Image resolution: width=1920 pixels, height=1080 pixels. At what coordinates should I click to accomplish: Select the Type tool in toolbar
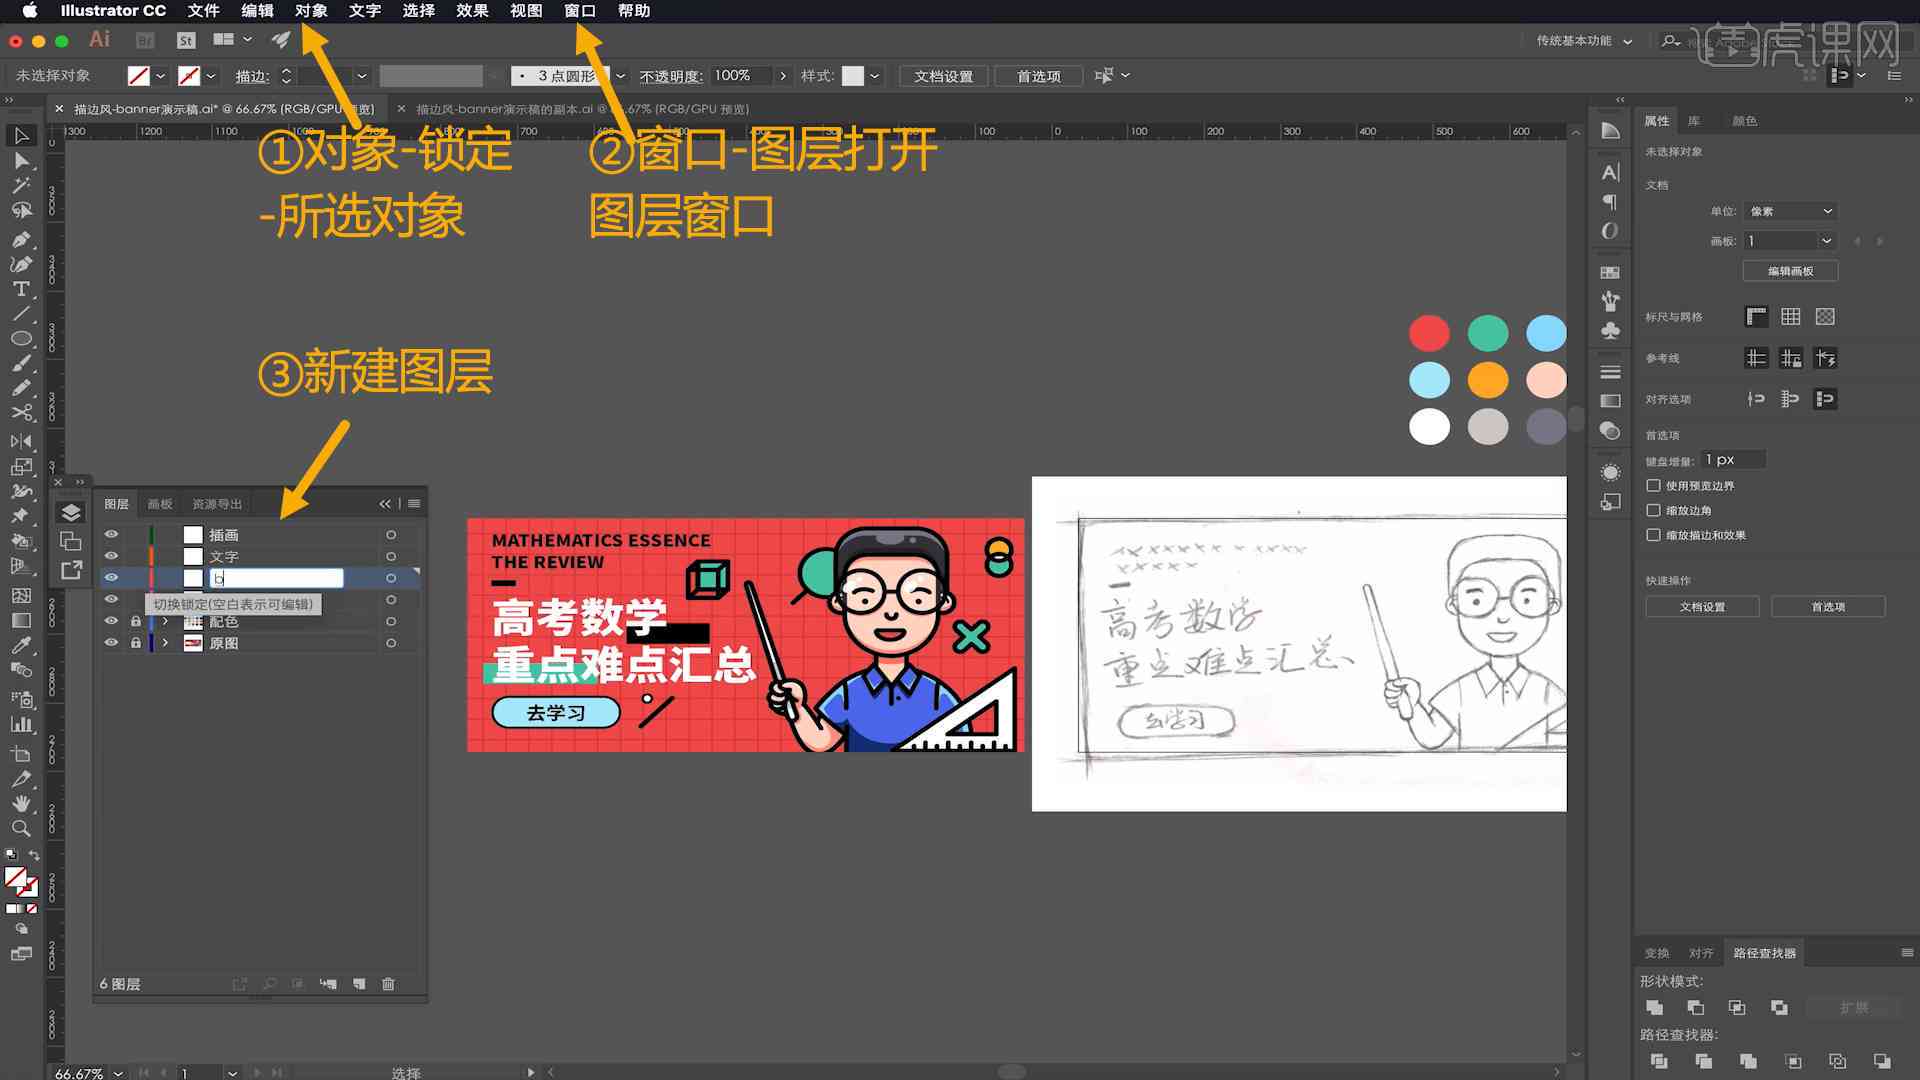click(x=18, y=289)
